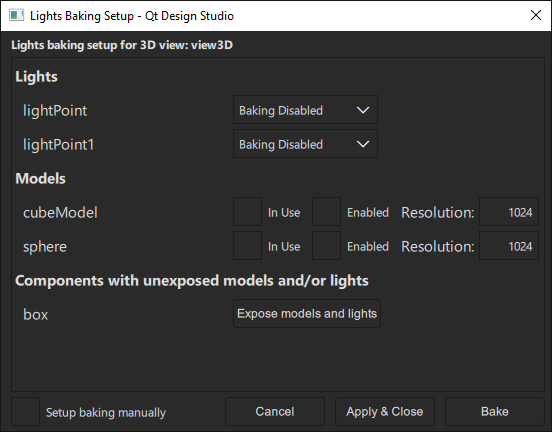Click the sphere model label

45,247
